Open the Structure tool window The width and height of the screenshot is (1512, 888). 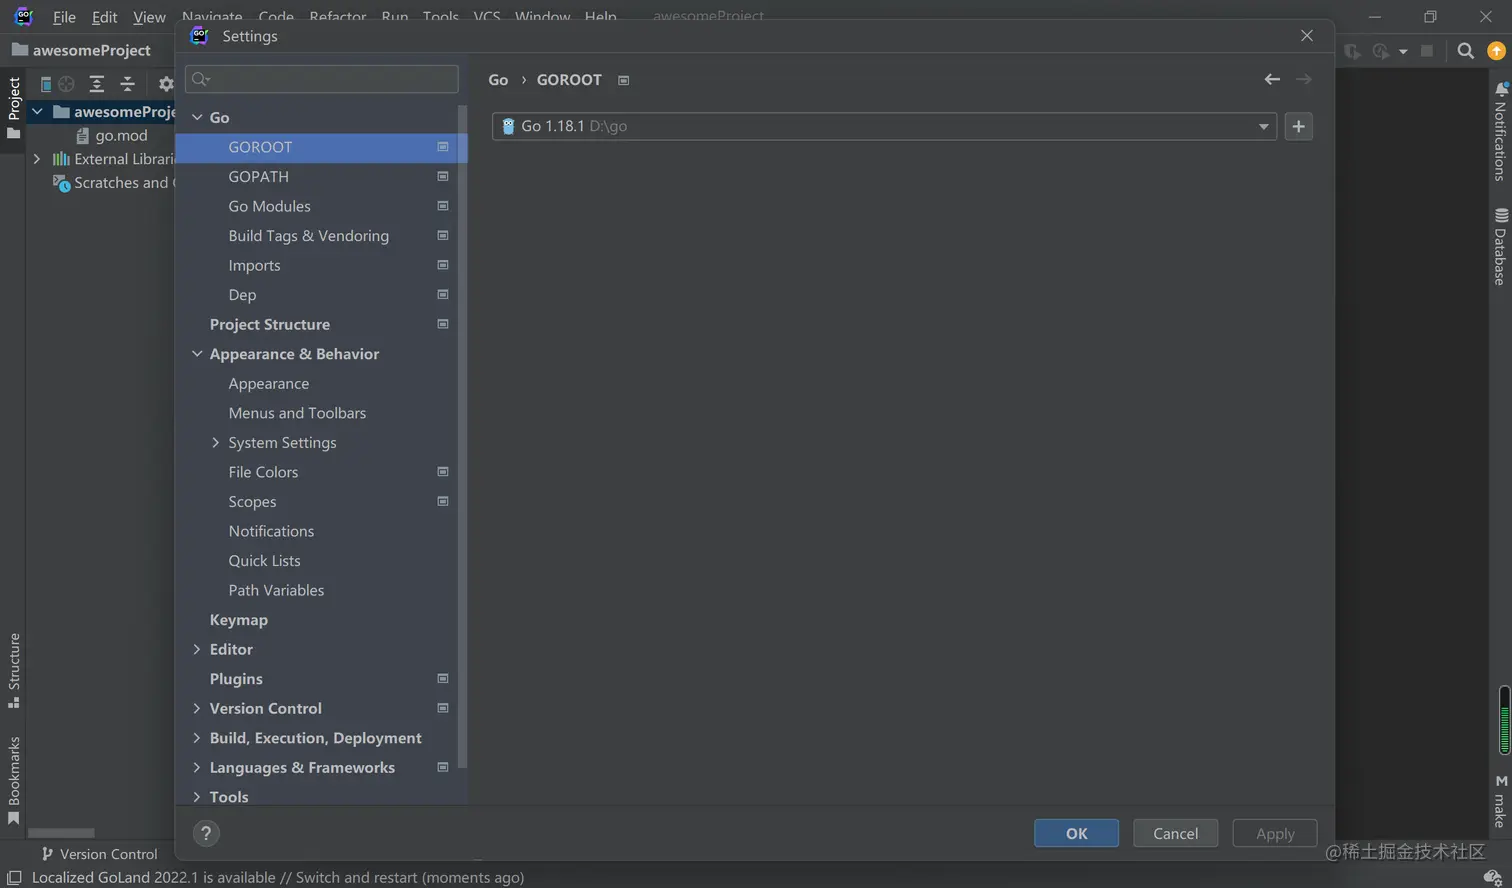click(14, 670)
